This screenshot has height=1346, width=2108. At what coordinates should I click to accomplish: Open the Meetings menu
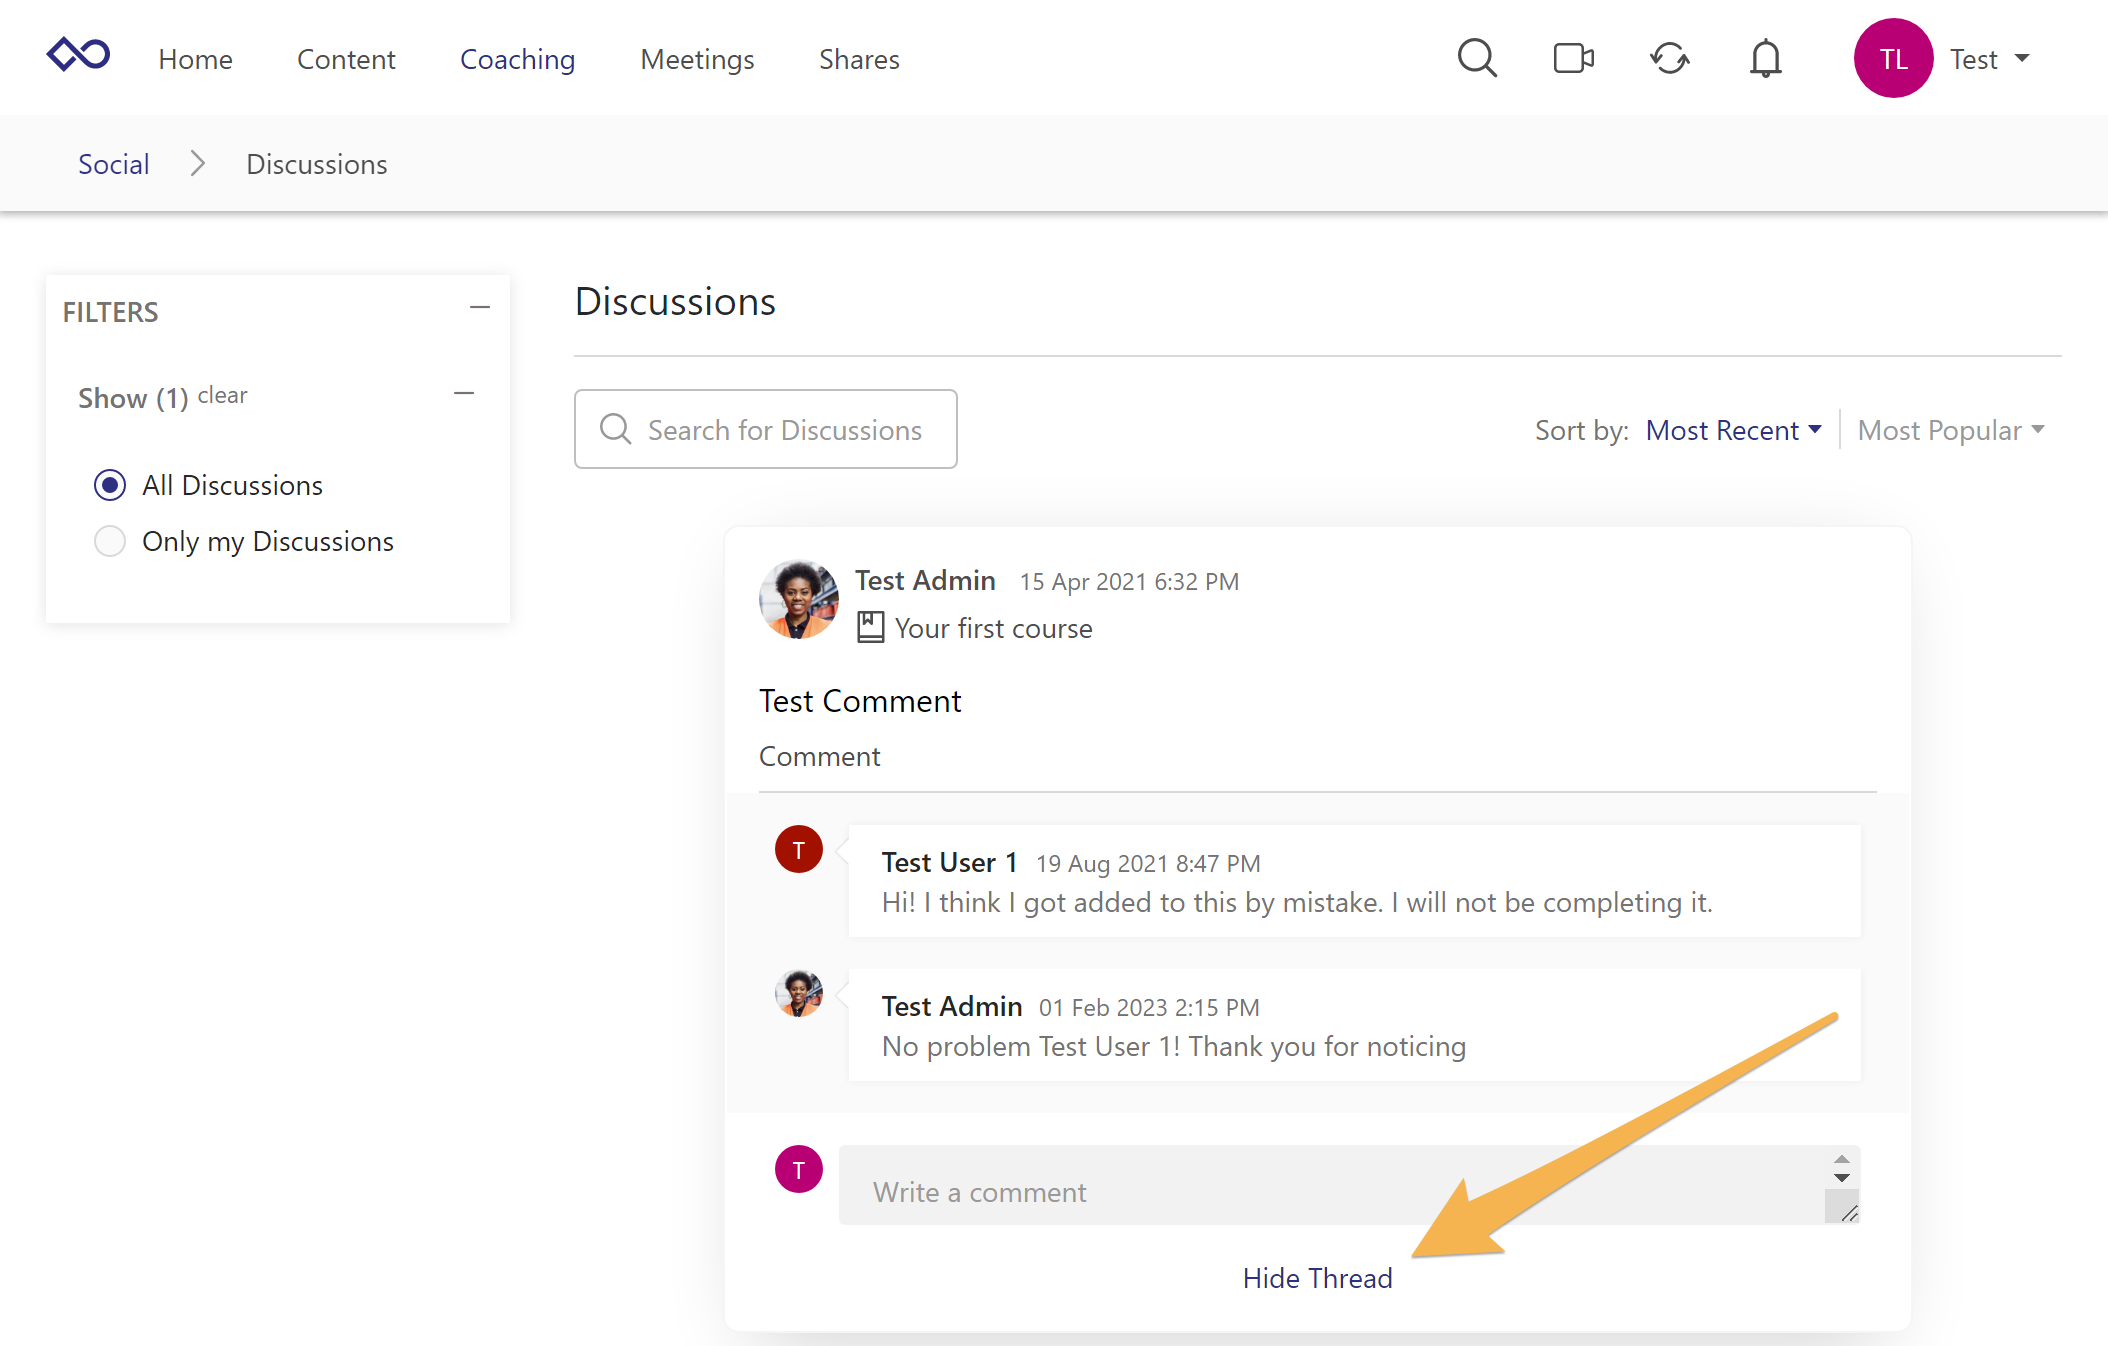click(x=697, y=59)
